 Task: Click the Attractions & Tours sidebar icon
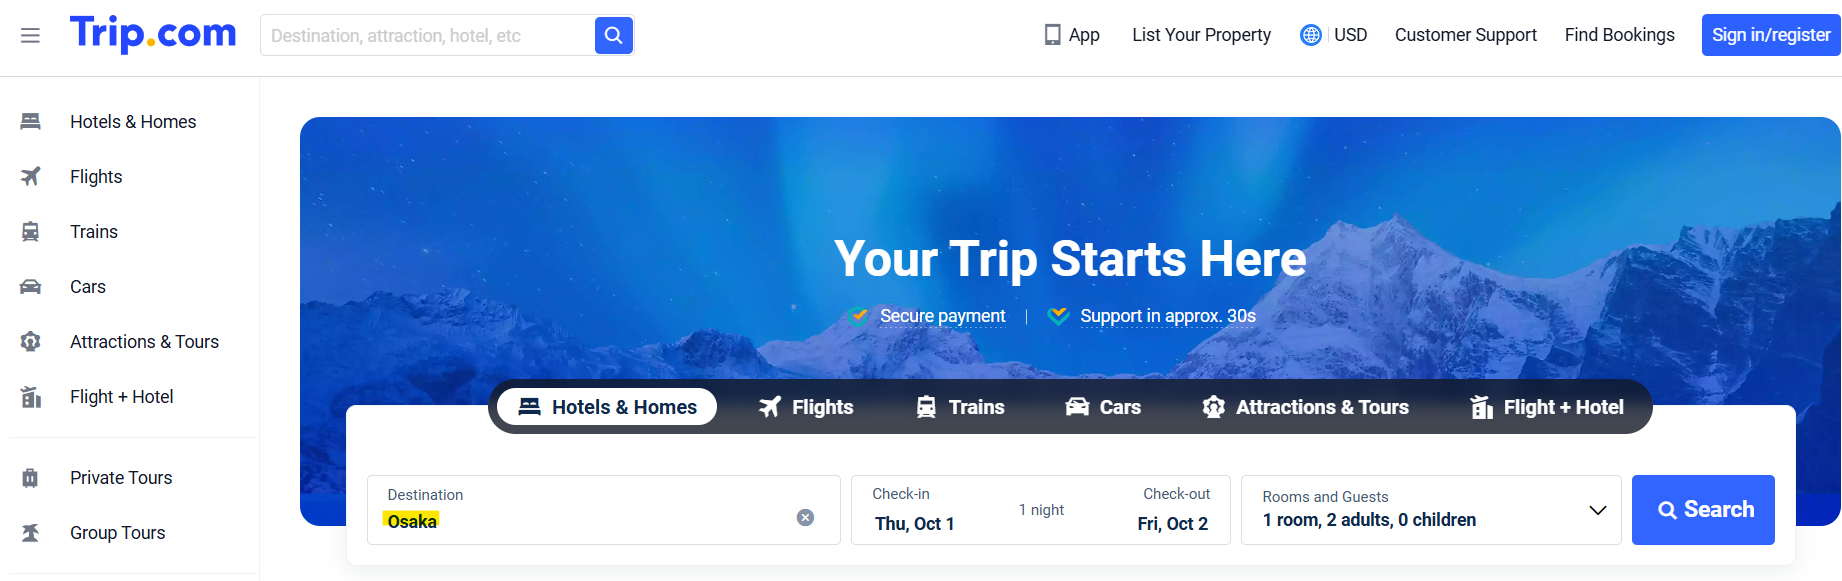coord(31,342)
